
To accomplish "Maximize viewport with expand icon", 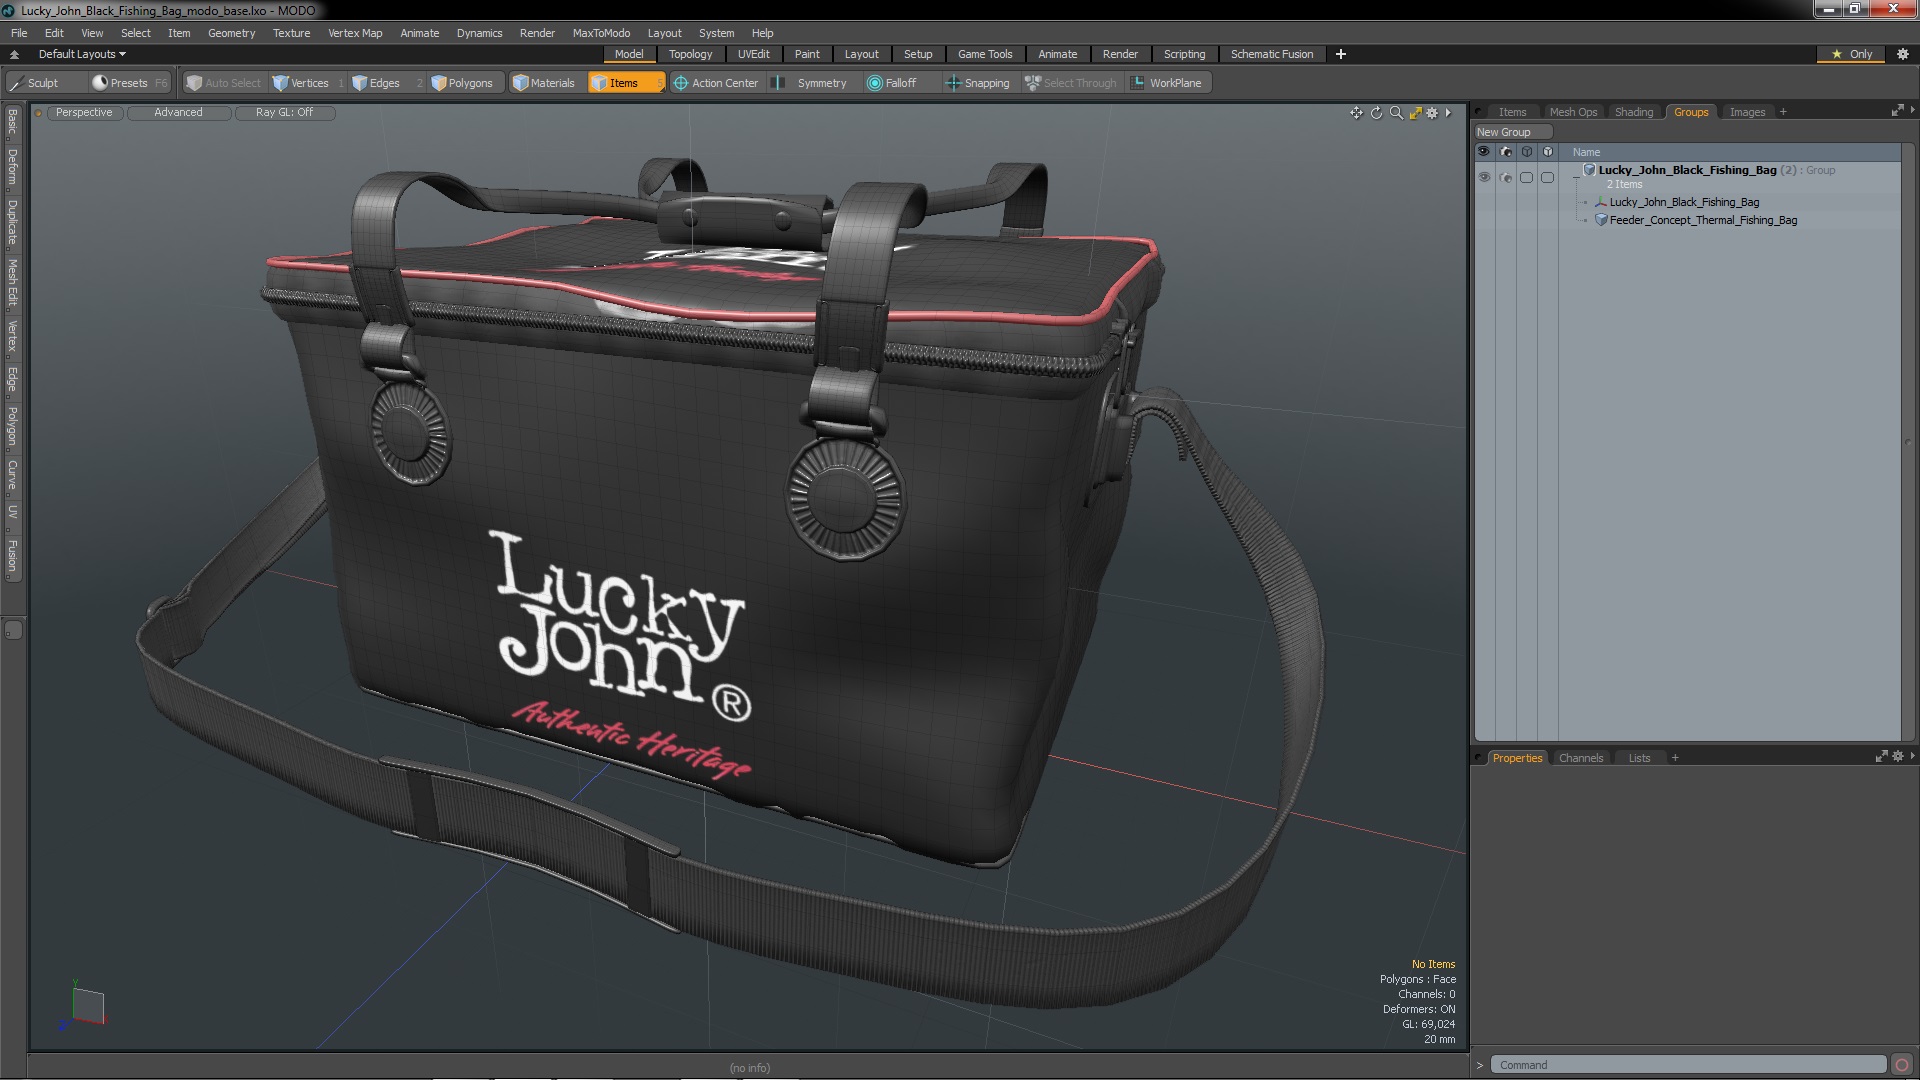I will click(1415, 113).
